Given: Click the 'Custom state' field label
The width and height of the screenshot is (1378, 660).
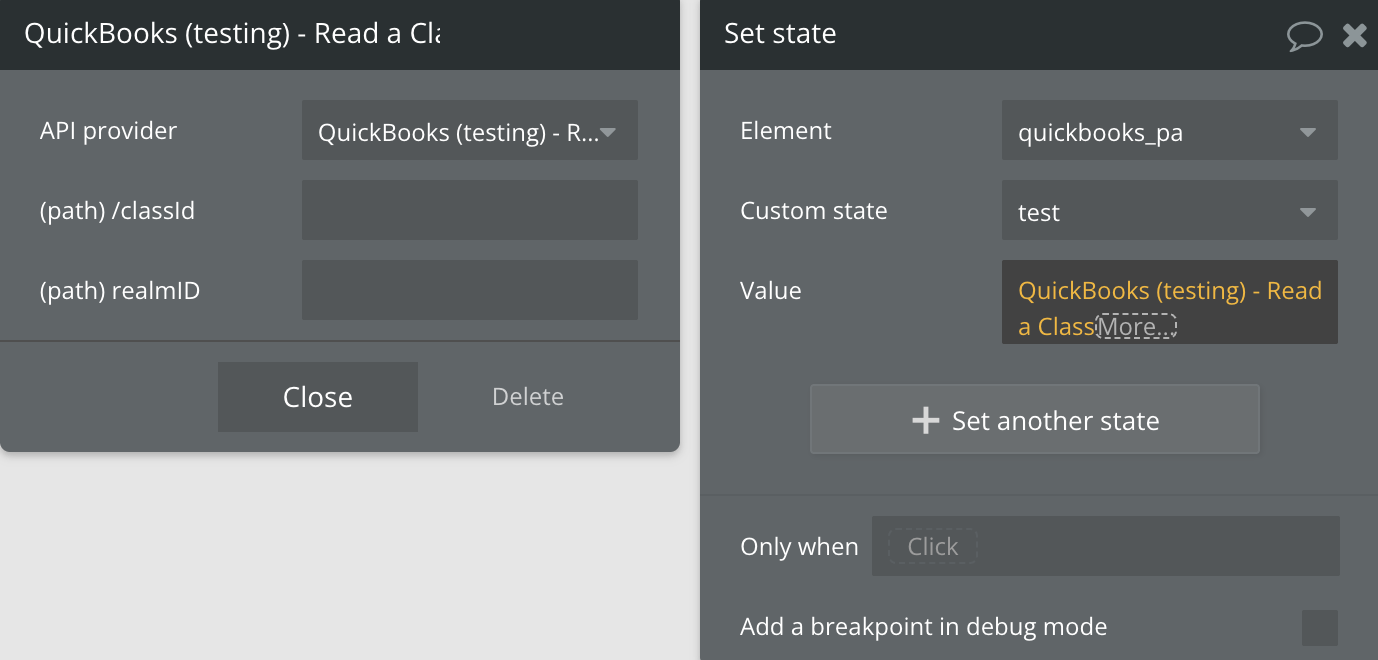Looking at the screenshot, I should tap(813, 211).
